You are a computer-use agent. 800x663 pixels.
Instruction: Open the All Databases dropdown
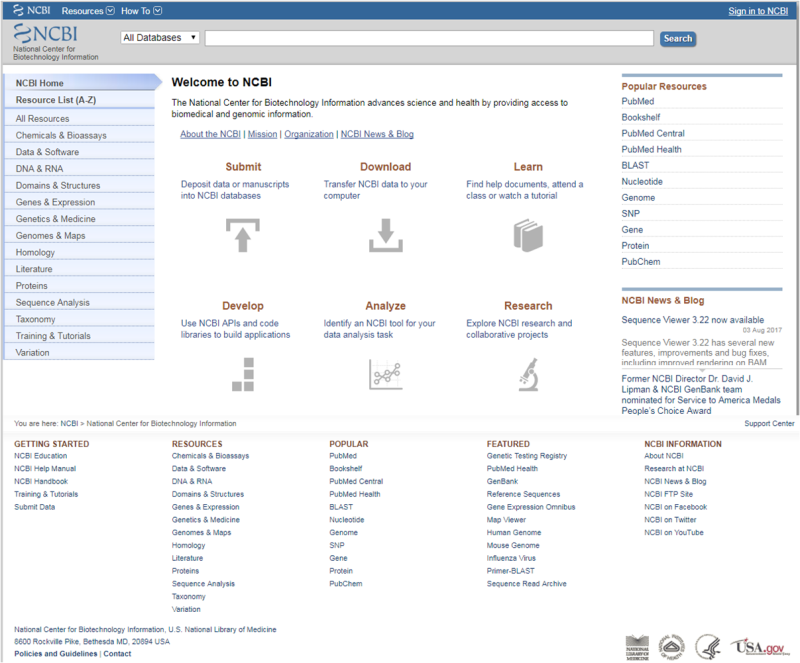click(x=160, y=38)
